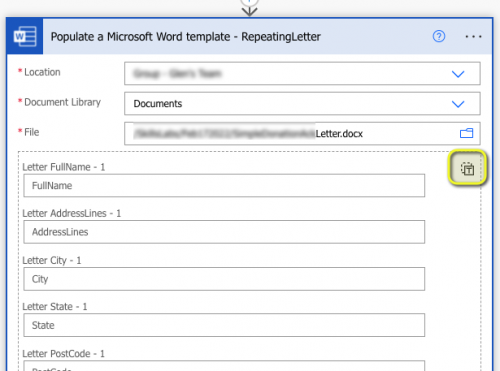Click the 'Letter State - 1' label
500x371 pixels.
tap(55, 307)
